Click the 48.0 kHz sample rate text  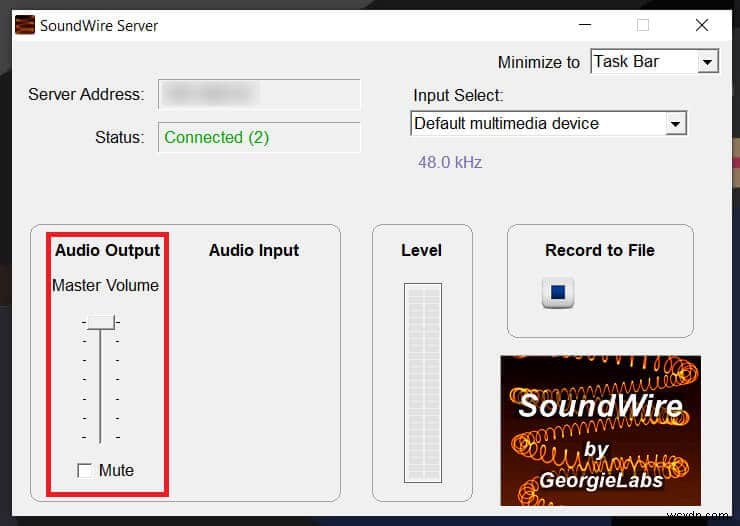click(x=450, y=162)
